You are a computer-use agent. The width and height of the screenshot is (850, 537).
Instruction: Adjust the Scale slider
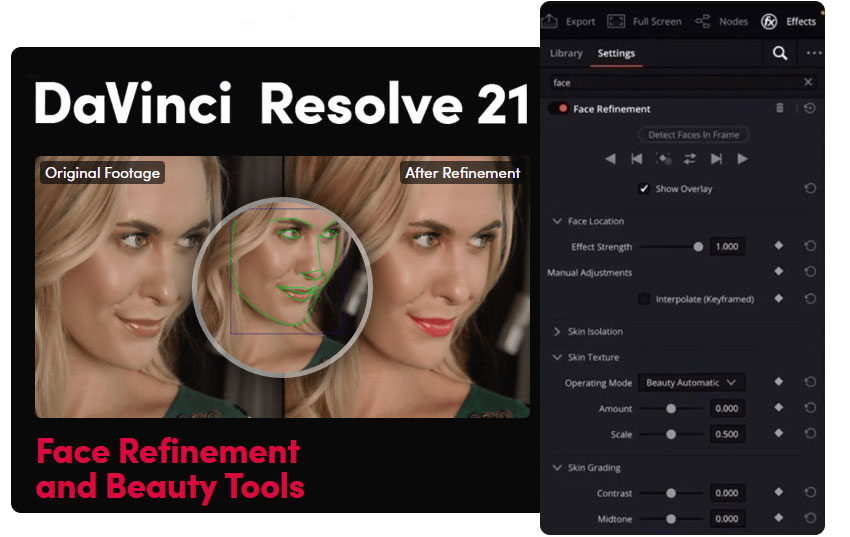671,434
